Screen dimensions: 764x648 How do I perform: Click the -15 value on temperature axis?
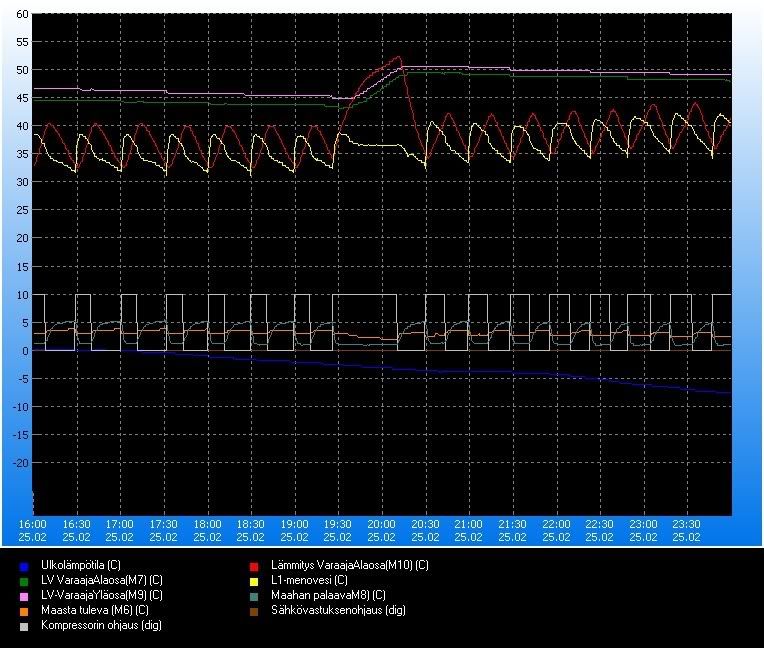coord(20,435)
